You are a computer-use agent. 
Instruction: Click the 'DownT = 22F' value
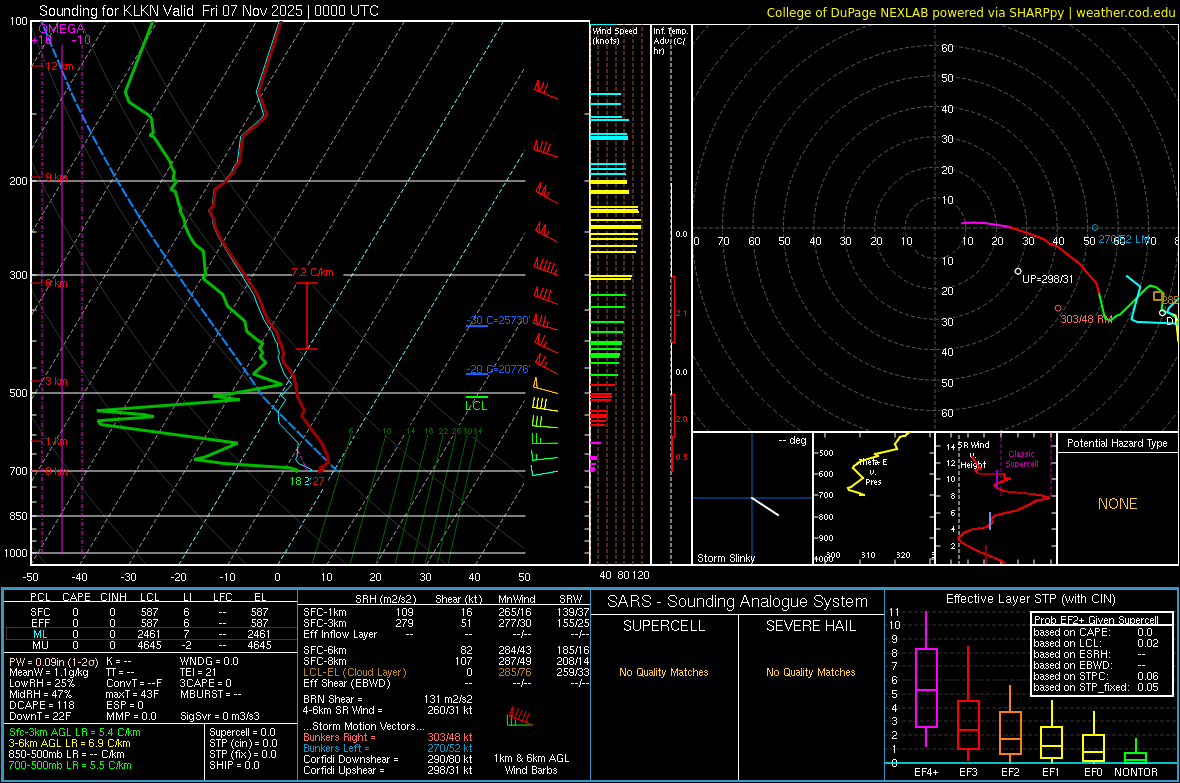(x=40, y=716)
